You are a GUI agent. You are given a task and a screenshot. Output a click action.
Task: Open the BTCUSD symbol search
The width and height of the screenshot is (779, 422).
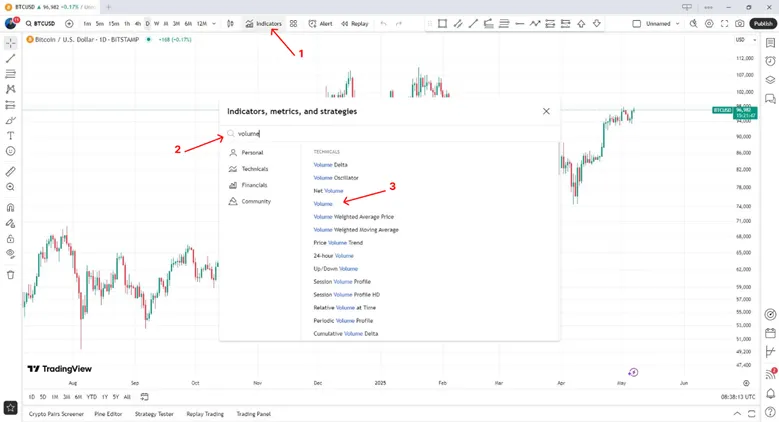40,23
